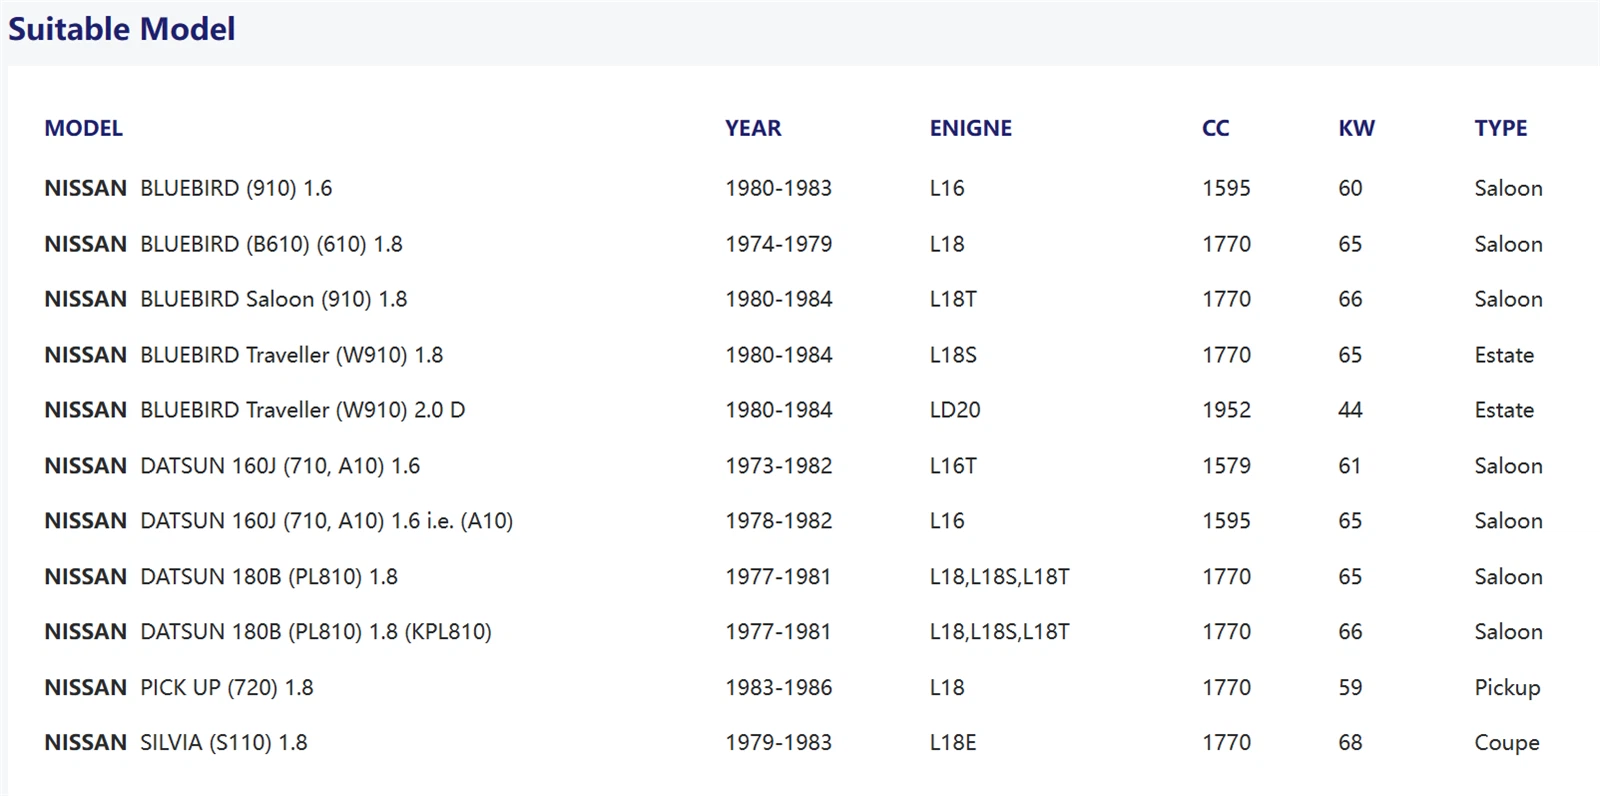Select year 1977-1981 in 180B (KPL810) row
The width and height of the screenshot is (1600, 796).
click(778, 632)
